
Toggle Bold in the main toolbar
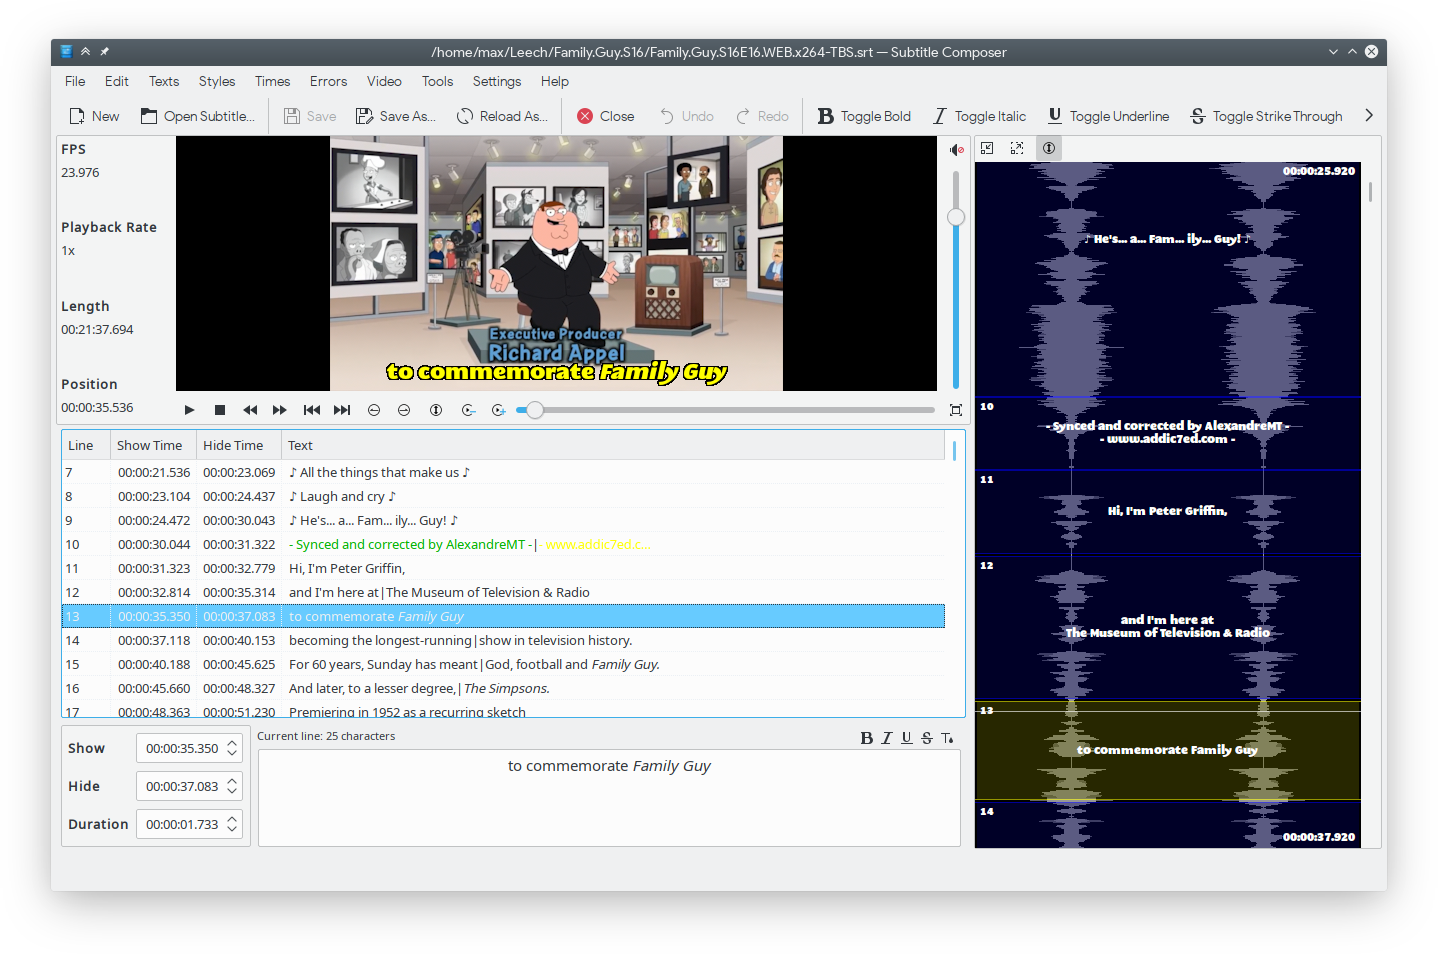click(864, 116)
